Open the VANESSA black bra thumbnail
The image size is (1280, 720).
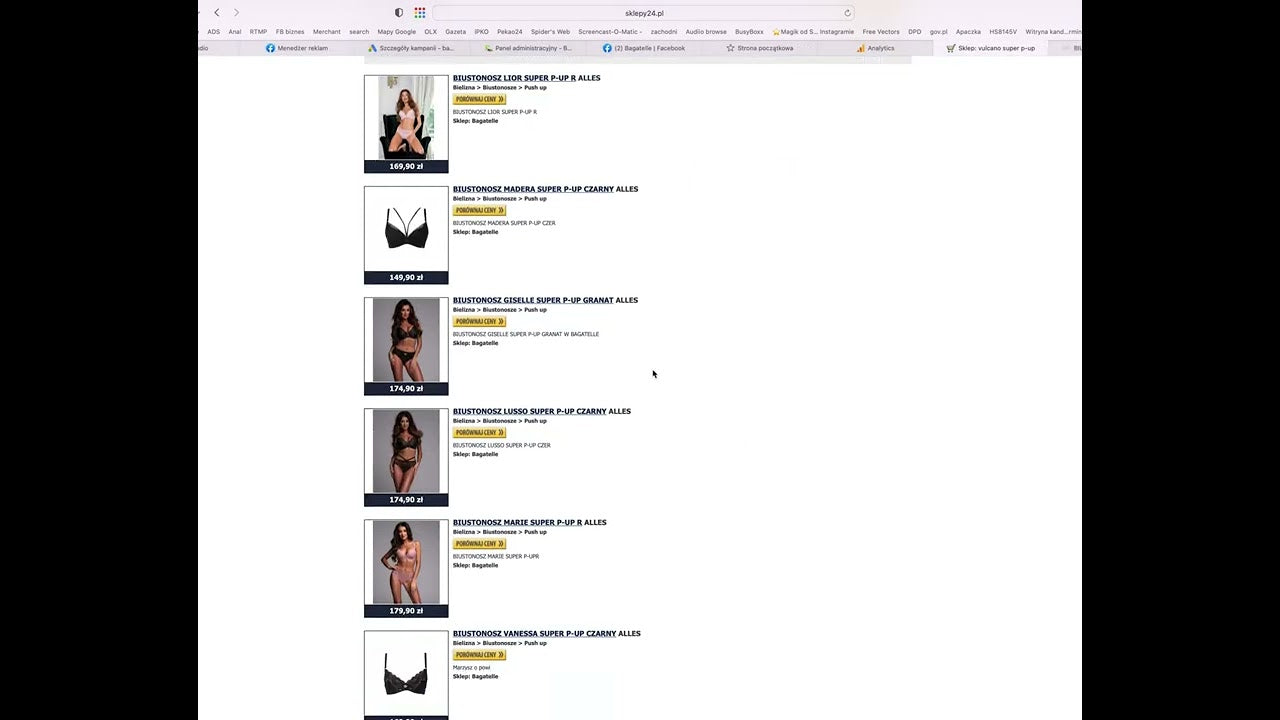point(406,673)
